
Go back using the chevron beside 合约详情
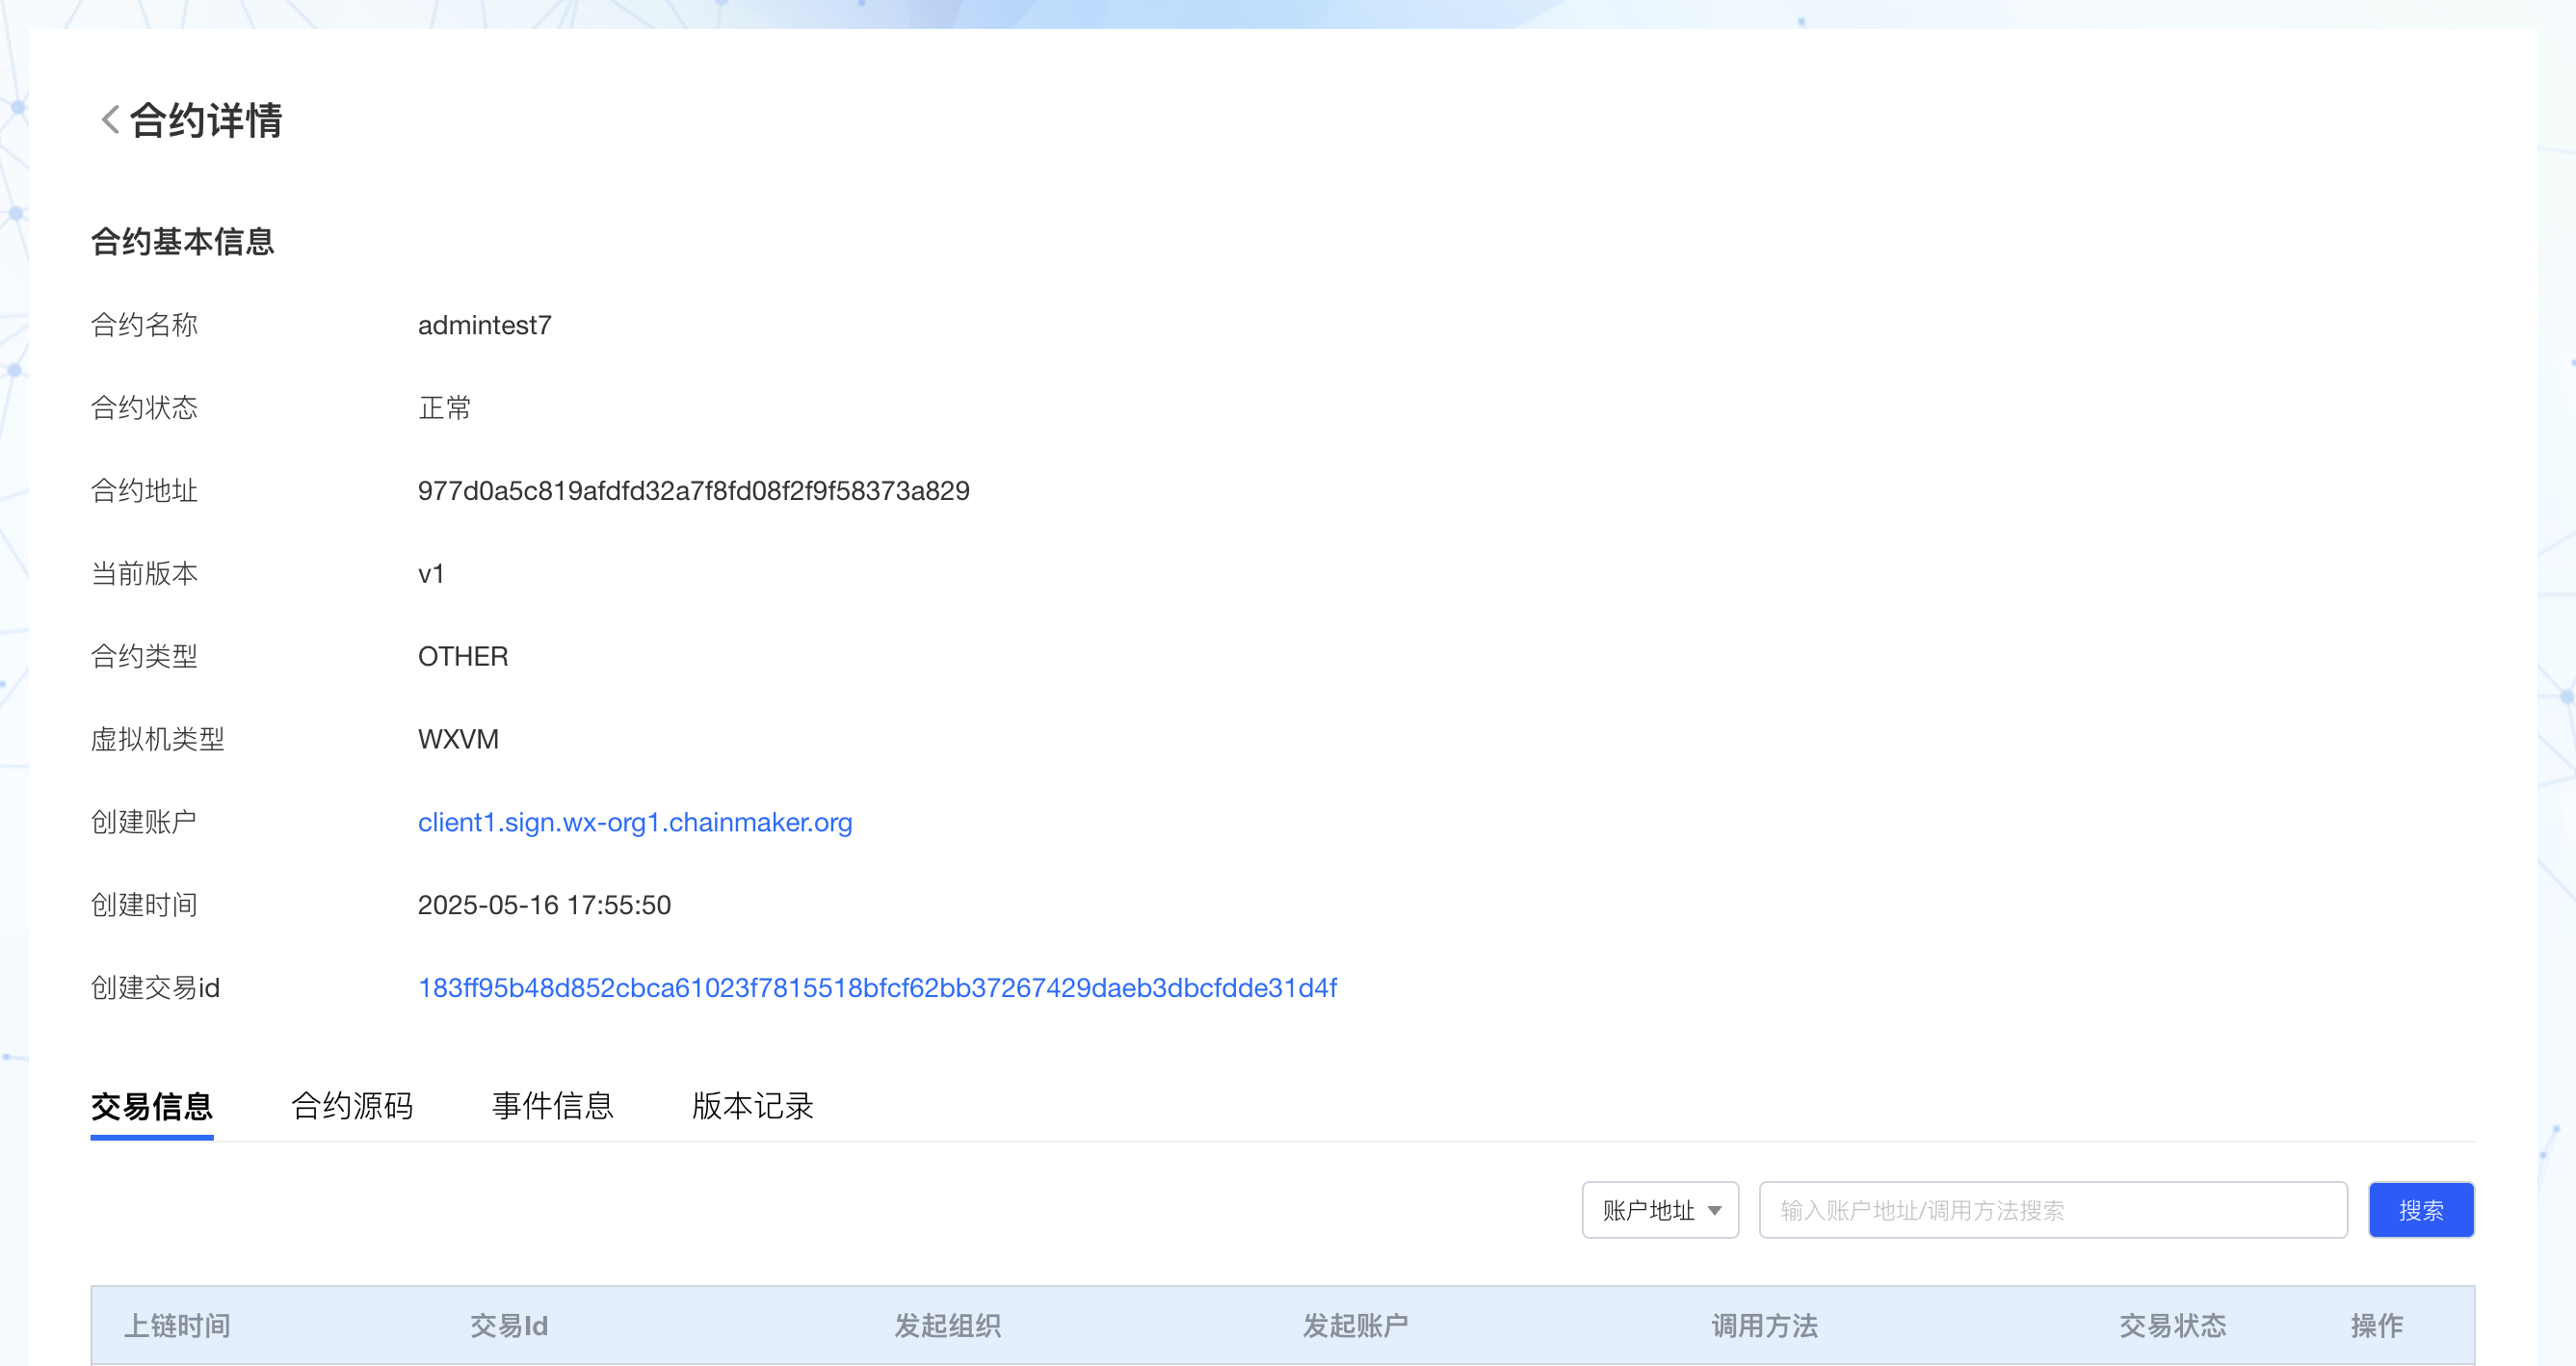point(110,120)
